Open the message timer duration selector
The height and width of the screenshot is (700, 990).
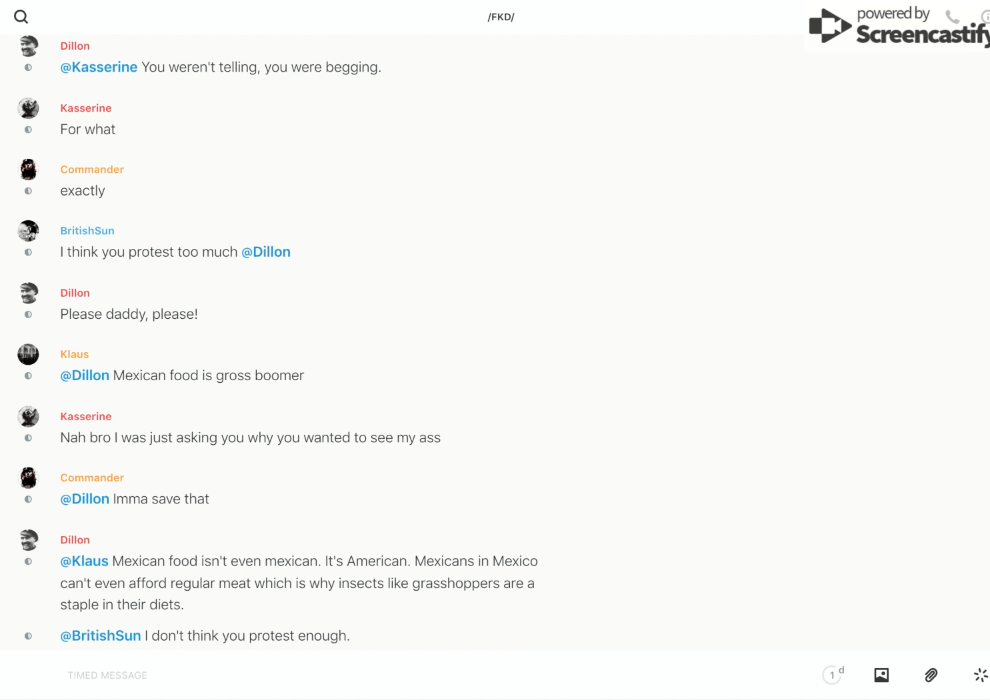click(833, 675)
